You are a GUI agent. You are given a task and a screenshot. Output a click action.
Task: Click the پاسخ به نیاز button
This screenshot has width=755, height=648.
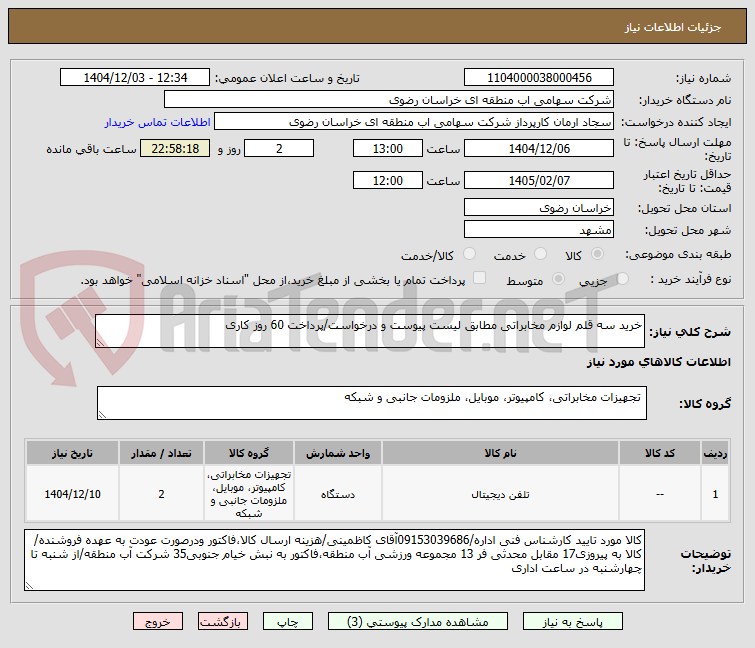[x=572, y=622]
